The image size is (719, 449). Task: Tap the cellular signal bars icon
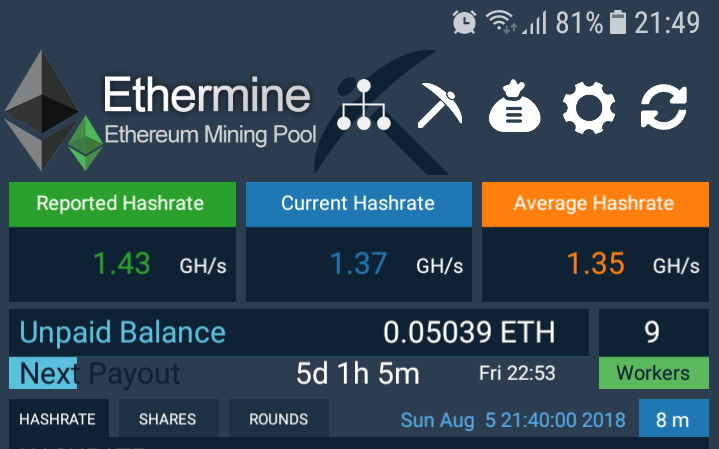pos(535,22)
